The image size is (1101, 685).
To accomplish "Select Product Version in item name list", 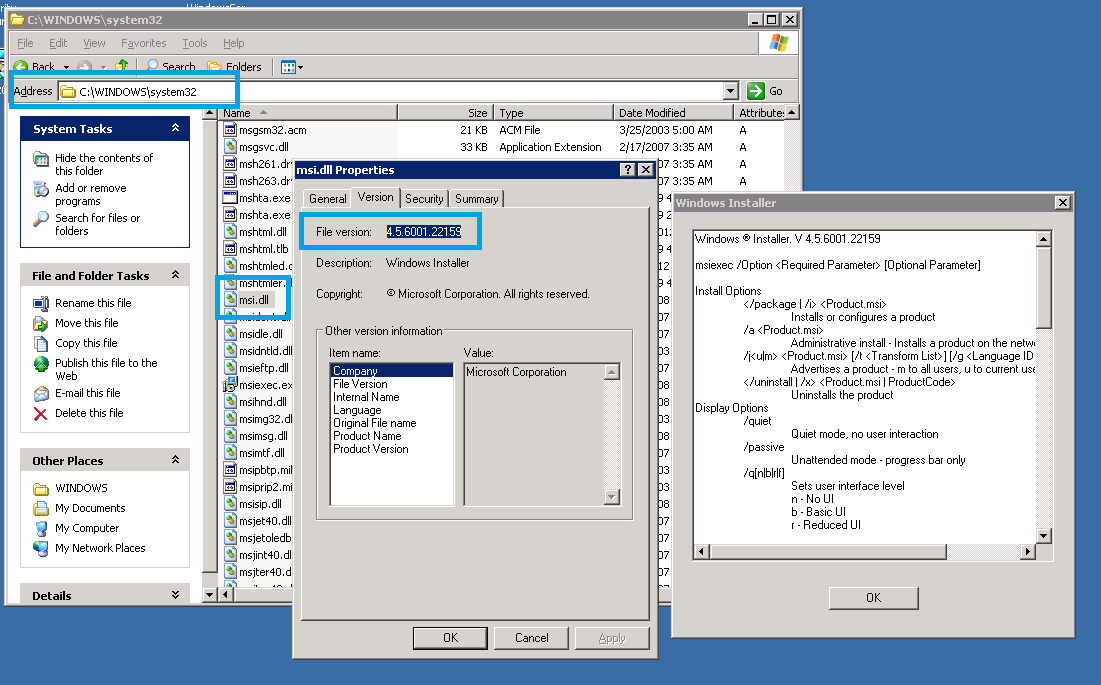I will point(370,449).
